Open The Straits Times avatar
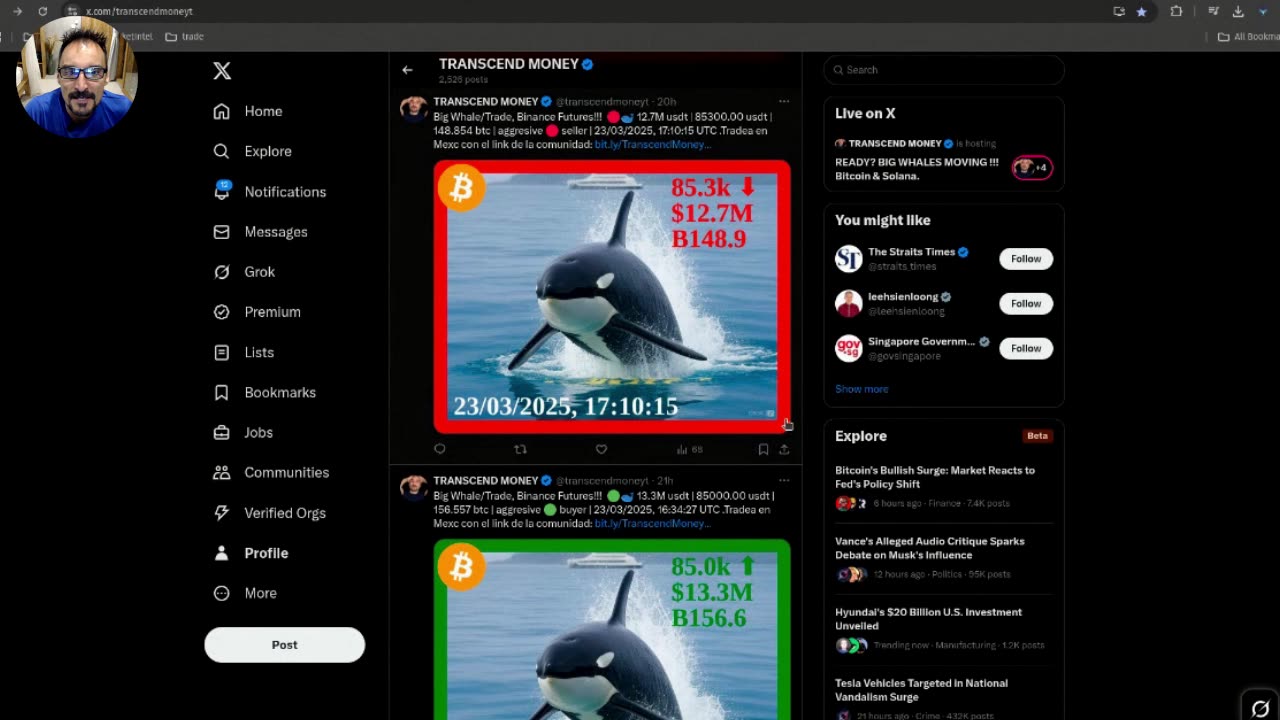 point(849,259)
